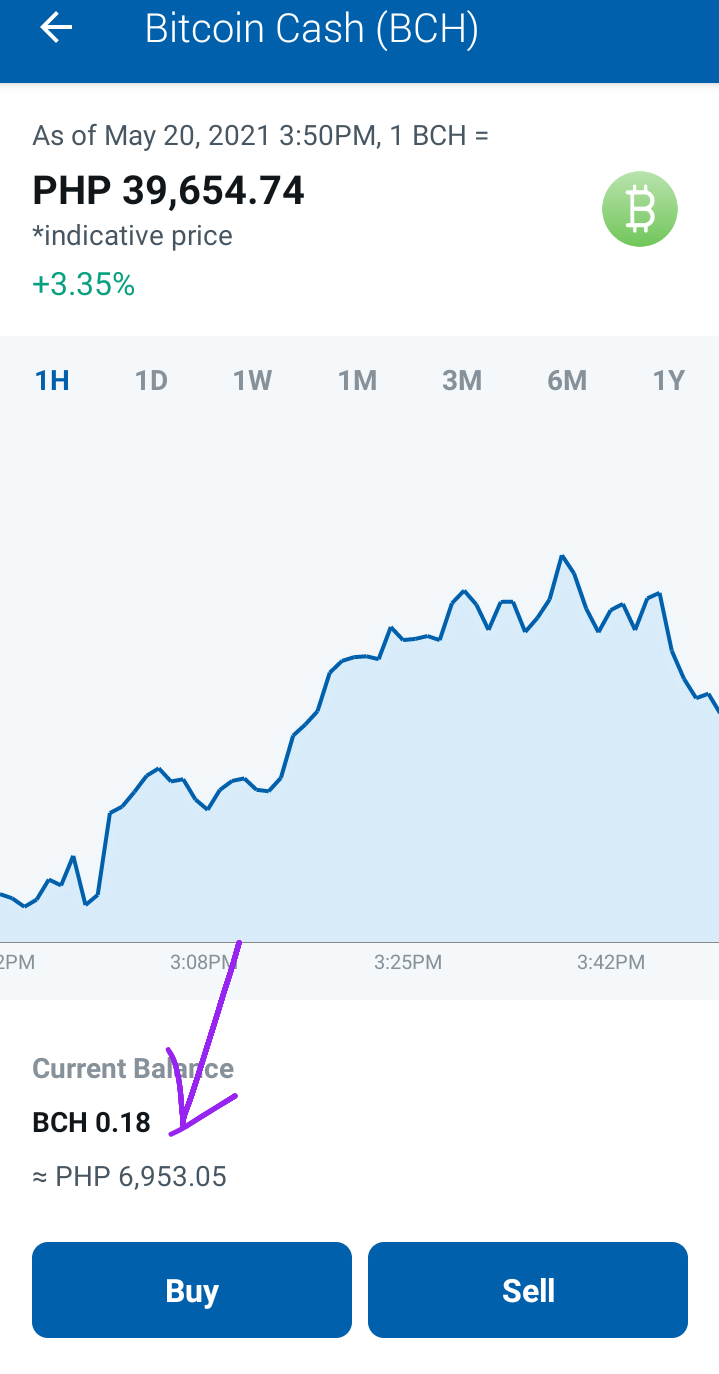Tap the PHP 6,953.05 balance value
The width and height of the screenshot is (719, 1374).
130,1177
